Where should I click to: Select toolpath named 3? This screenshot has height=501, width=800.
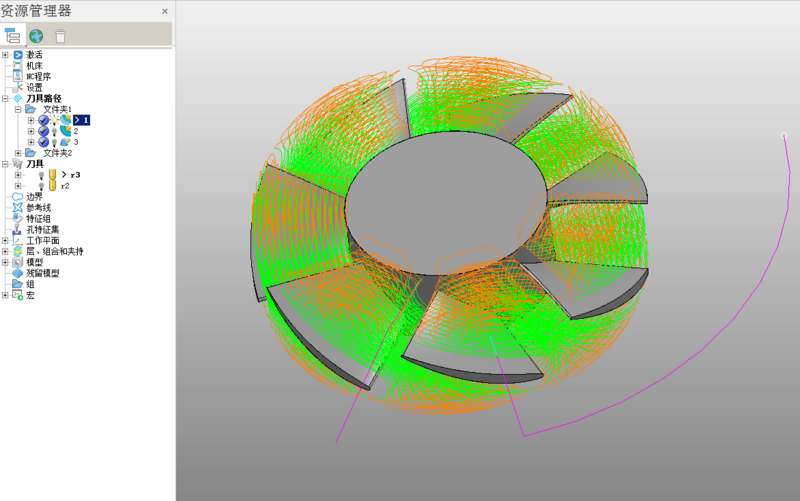point(76,142)
